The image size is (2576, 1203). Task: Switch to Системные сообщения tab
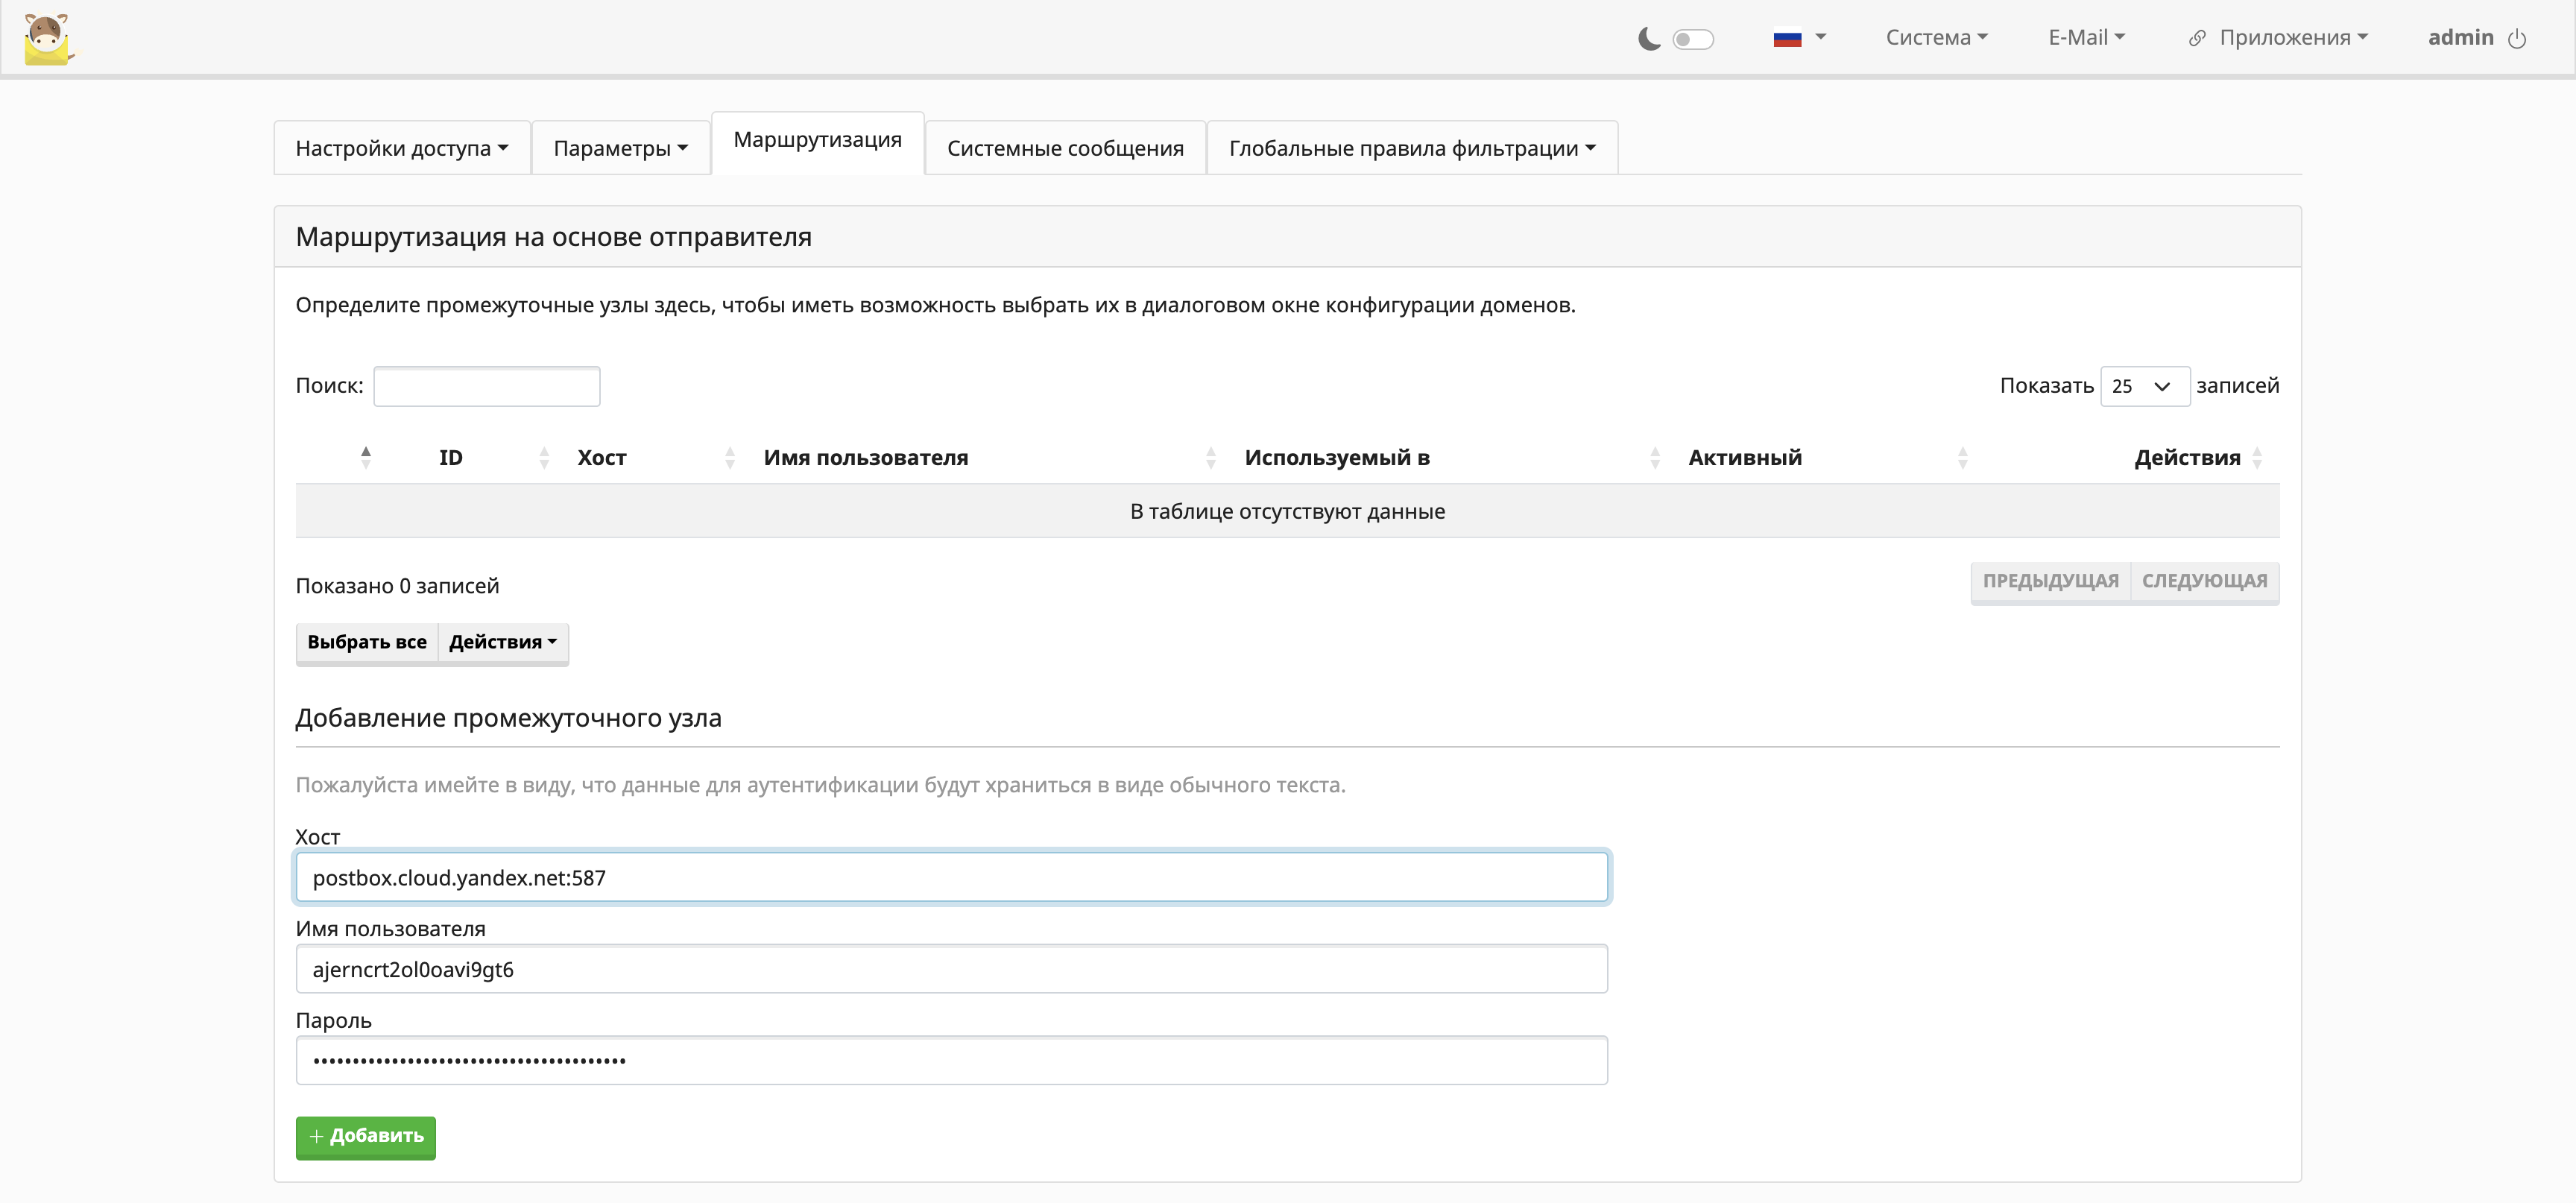click(x=1065, y=148)
